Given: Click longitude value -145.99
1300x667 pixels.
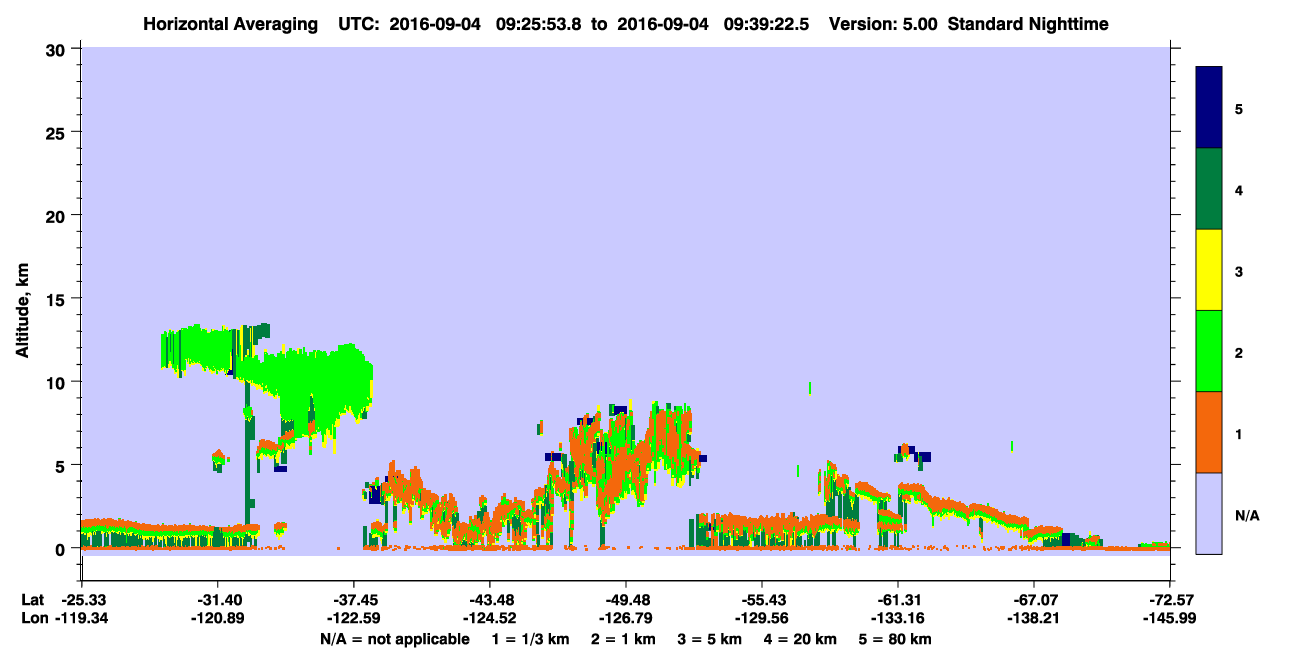Looking at the screenshot, I should (1170, 619).
